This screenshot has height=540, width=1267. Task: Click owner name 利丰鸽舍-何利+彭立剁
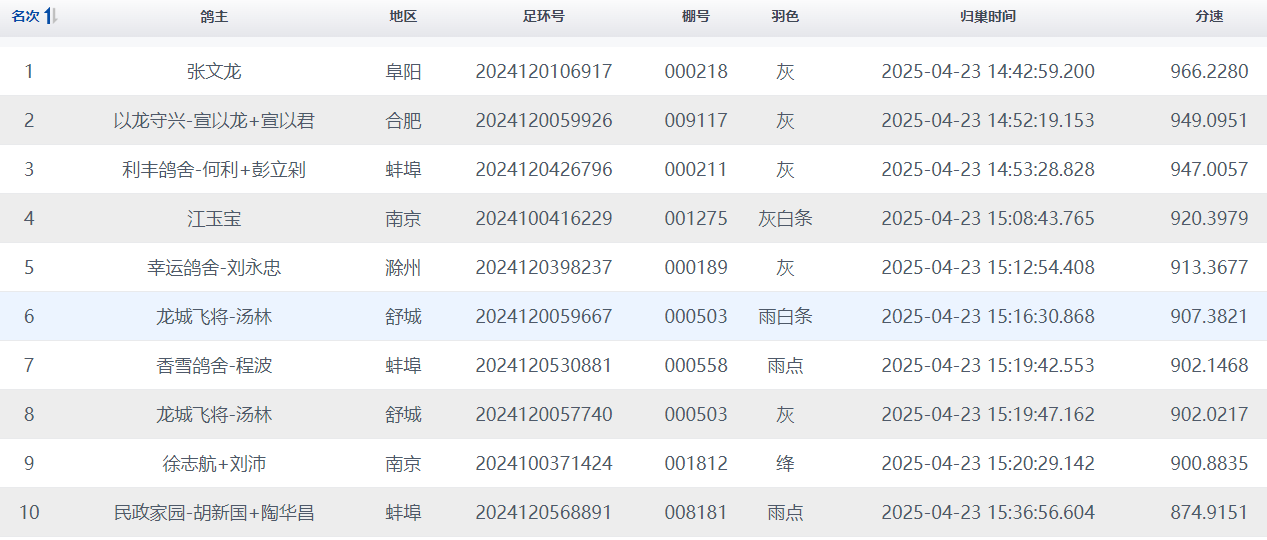pos(214,170)
